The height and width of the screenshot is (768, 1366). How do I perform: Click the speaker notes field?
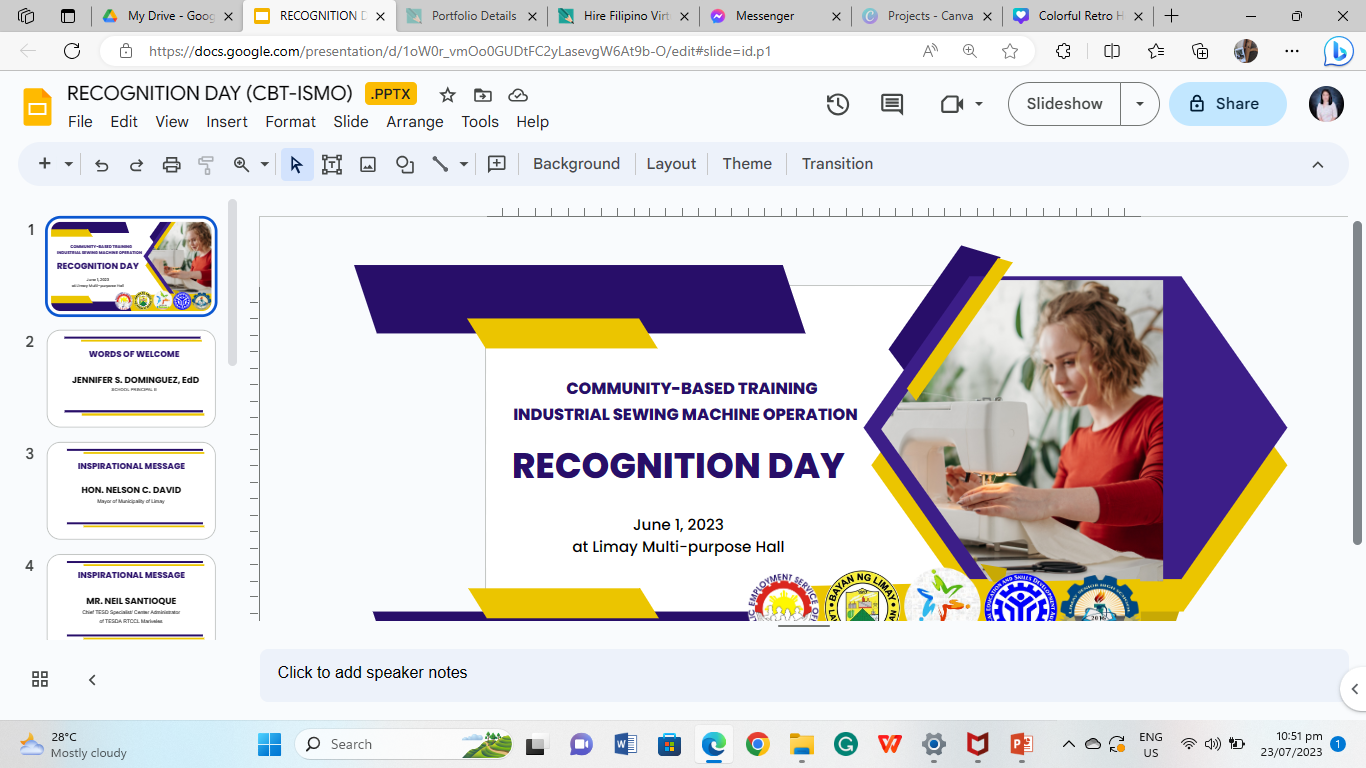pyautogui.click(x=804, y=673)
